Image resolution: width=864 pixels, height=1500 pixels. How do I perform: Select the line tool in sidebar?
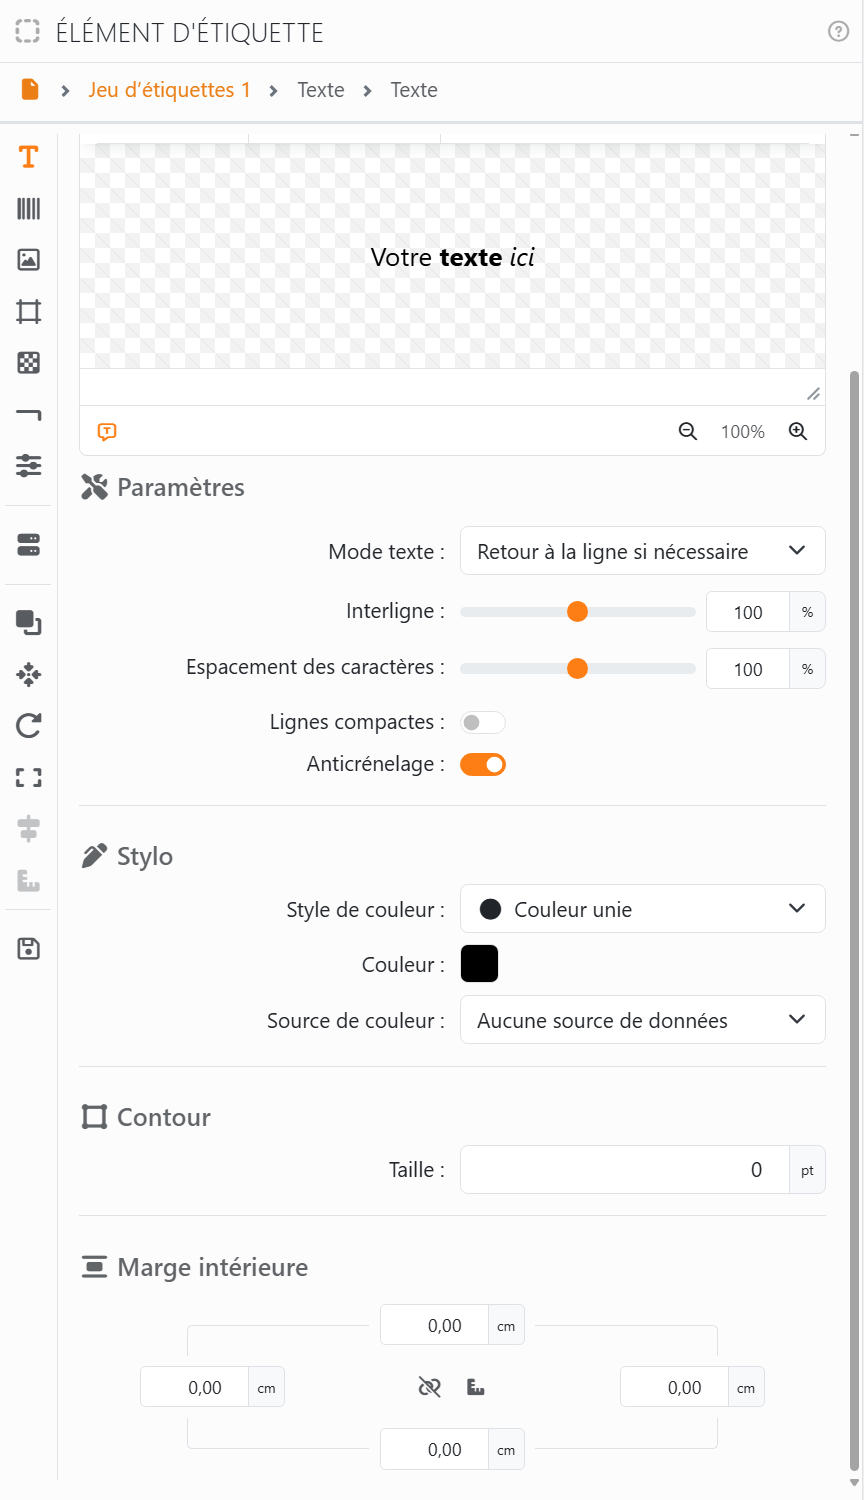28,414
